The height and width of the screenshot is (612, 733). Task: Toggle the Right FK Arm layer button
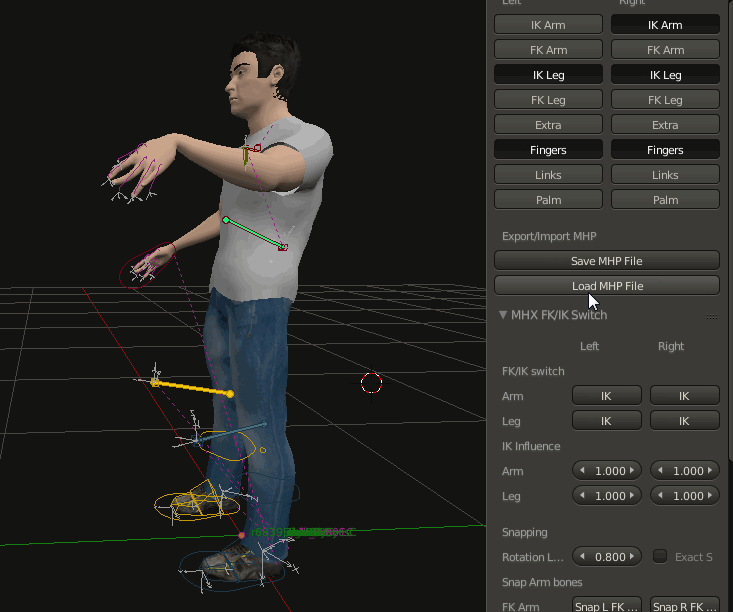(x=665, y=50)
